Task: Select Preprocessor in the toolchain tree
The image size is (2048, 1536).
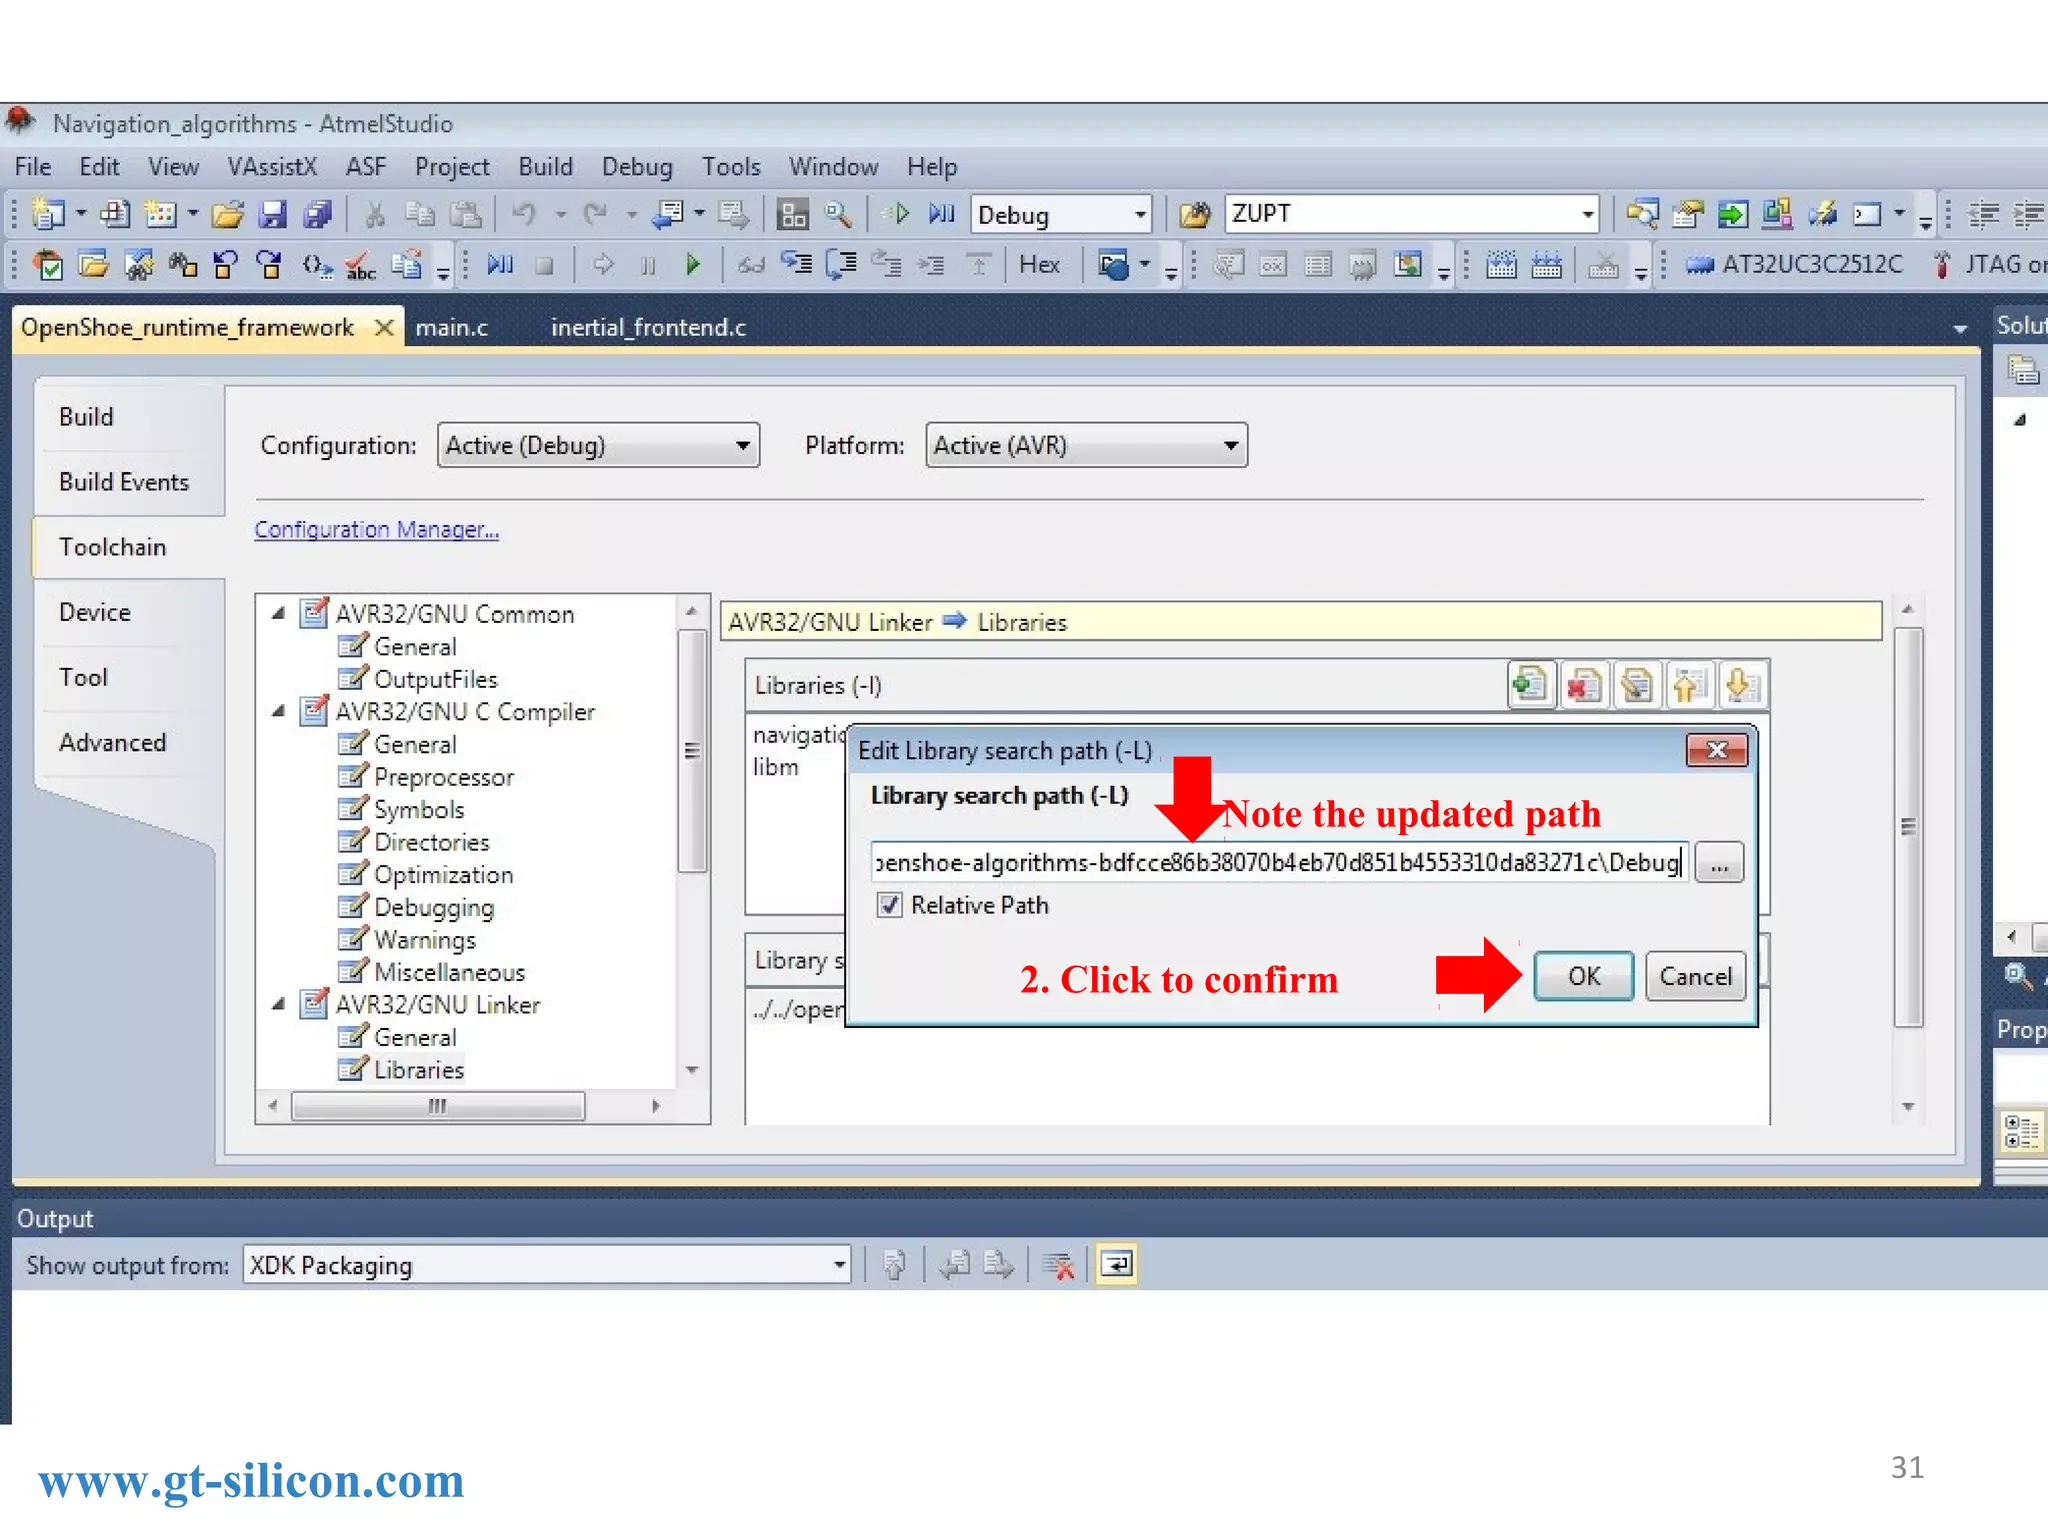Action: coord(444,777)
